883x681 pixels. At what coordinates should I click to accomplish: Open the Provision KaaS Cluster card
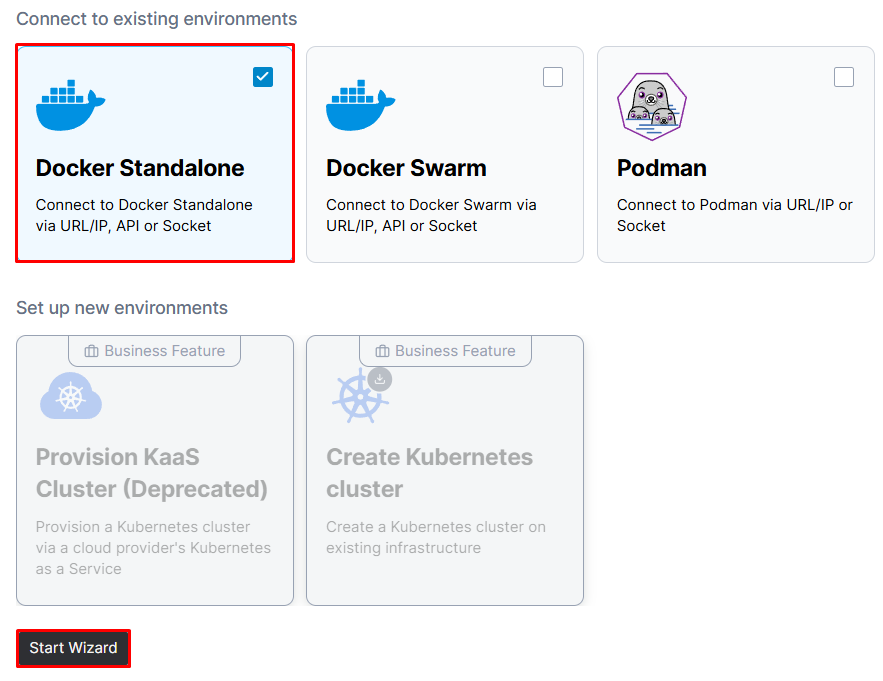pos(155,470)
